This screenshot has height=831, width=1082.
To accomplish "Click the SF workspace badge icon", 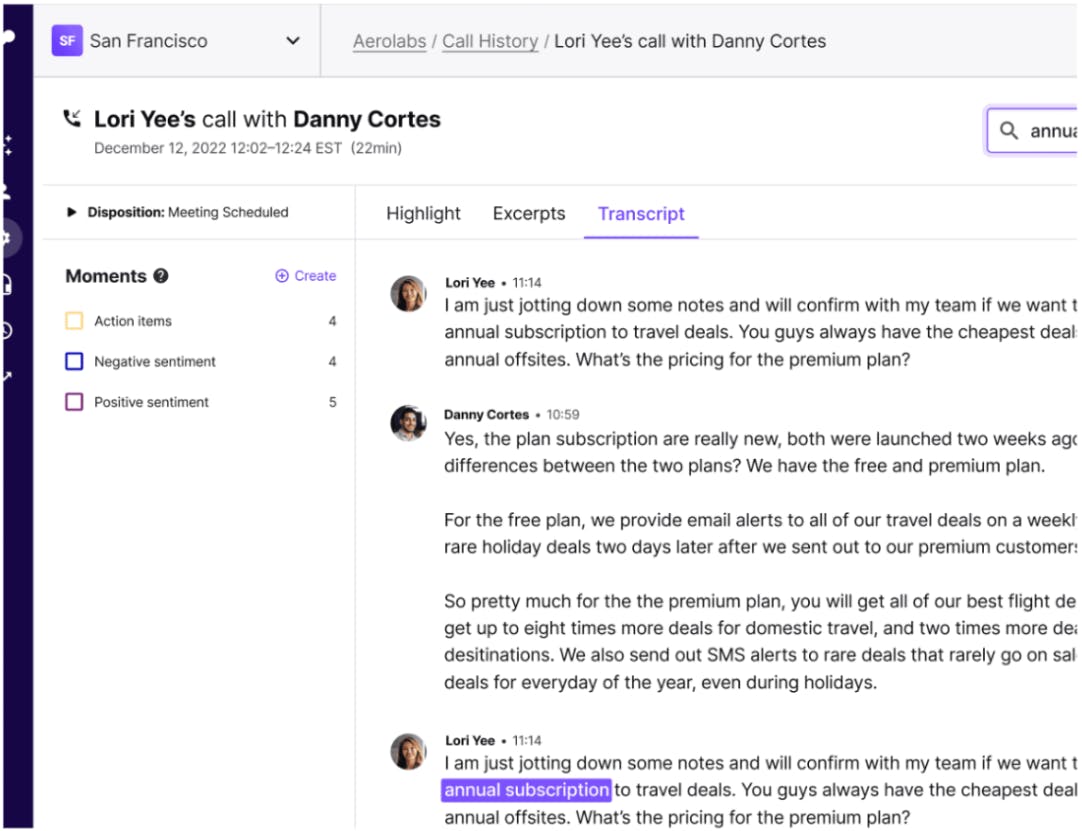I will coord(67,41).
